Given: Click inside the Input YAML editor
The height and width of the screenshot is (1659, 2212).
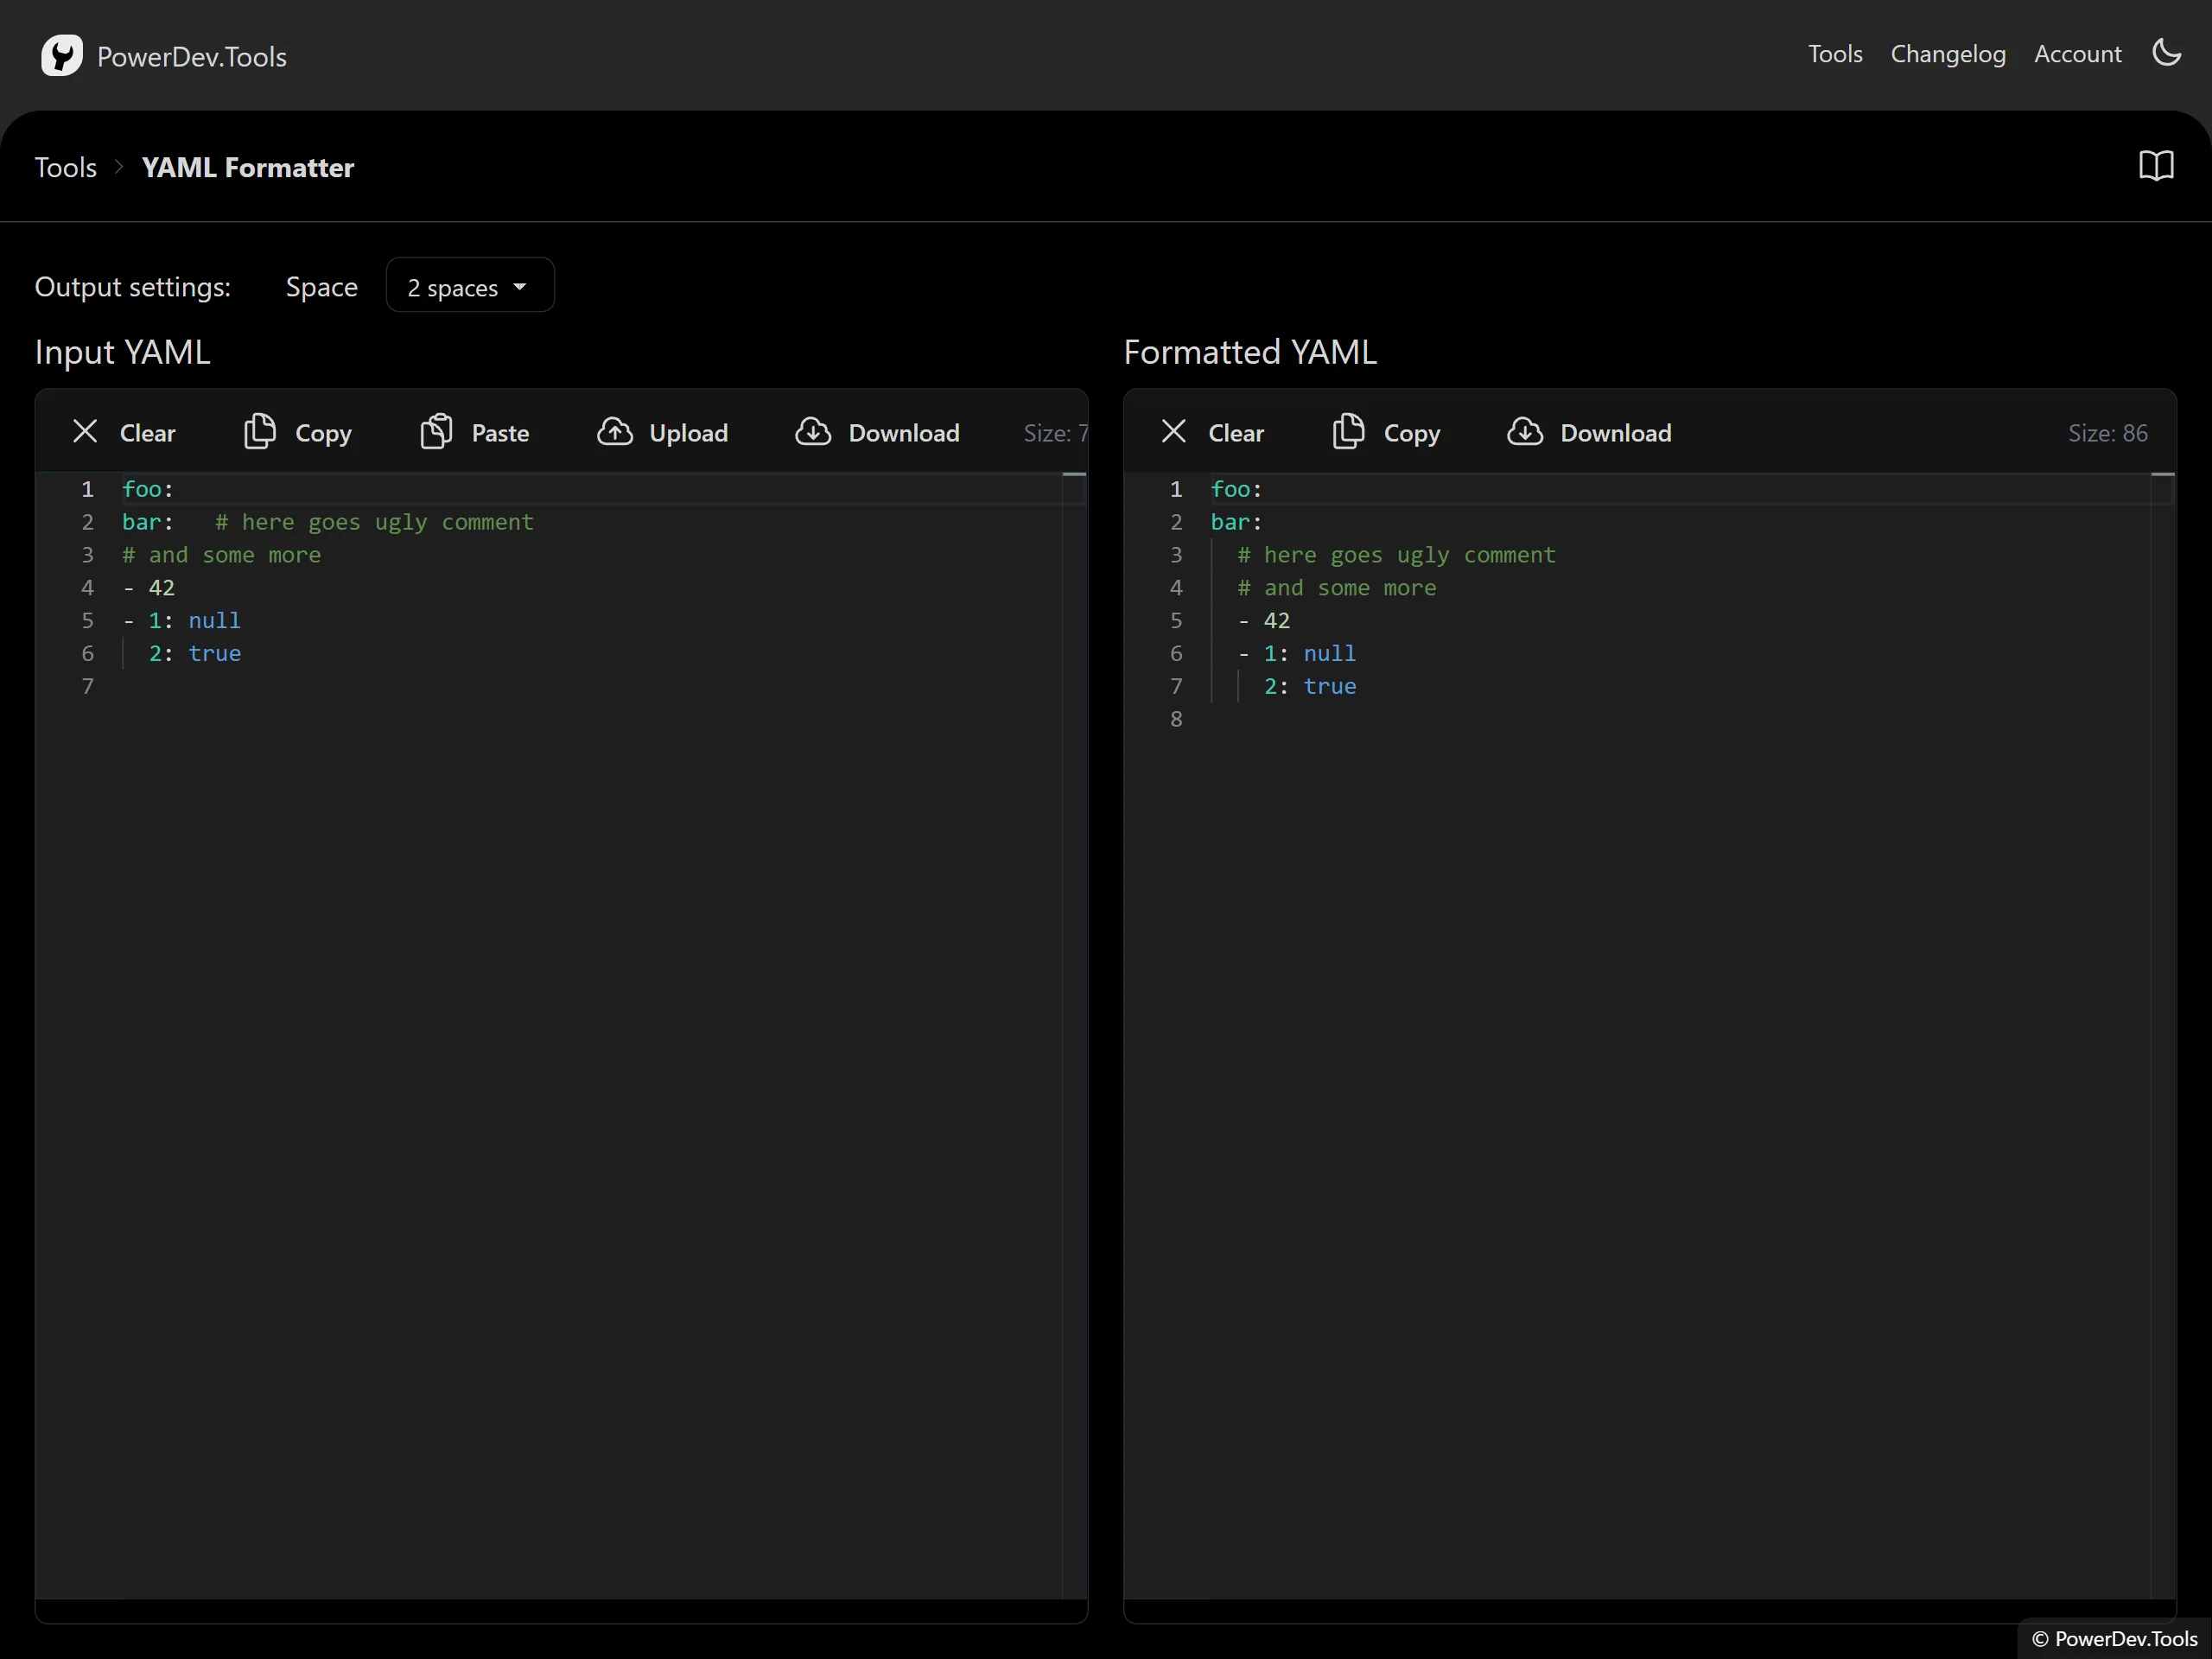Looking at the screenshot, I should 560,1000.
